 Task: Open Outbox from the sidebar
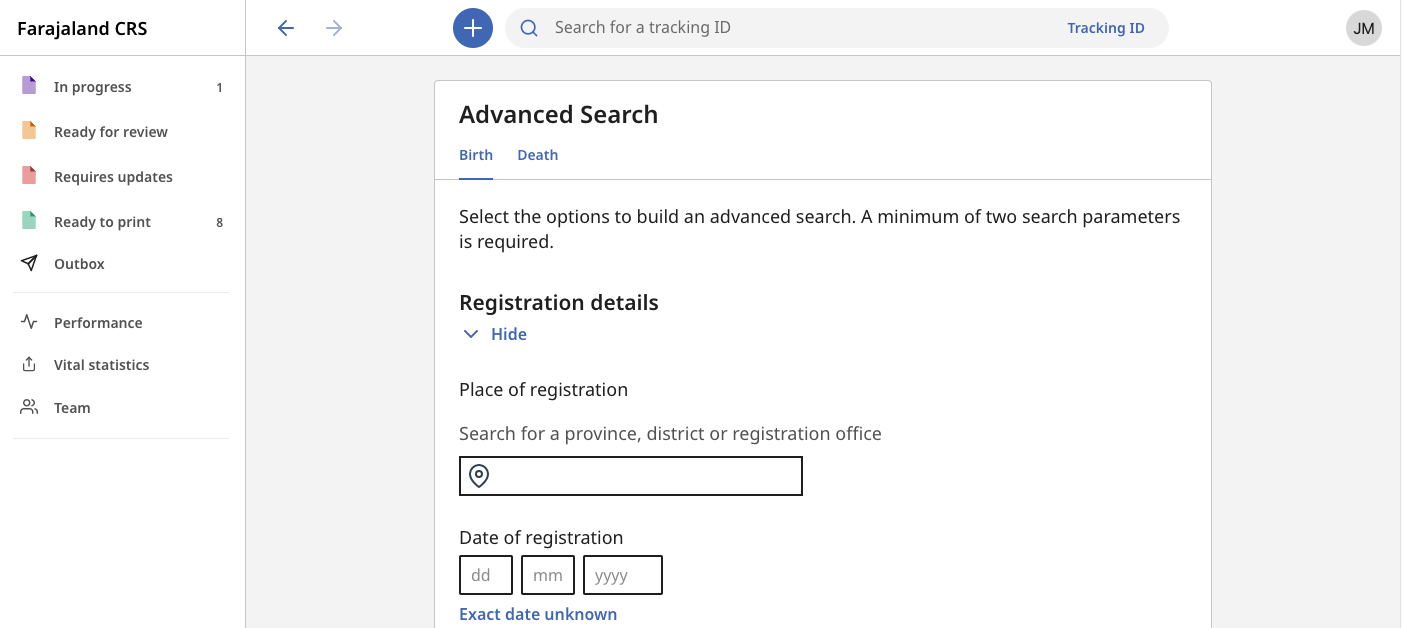79,264
